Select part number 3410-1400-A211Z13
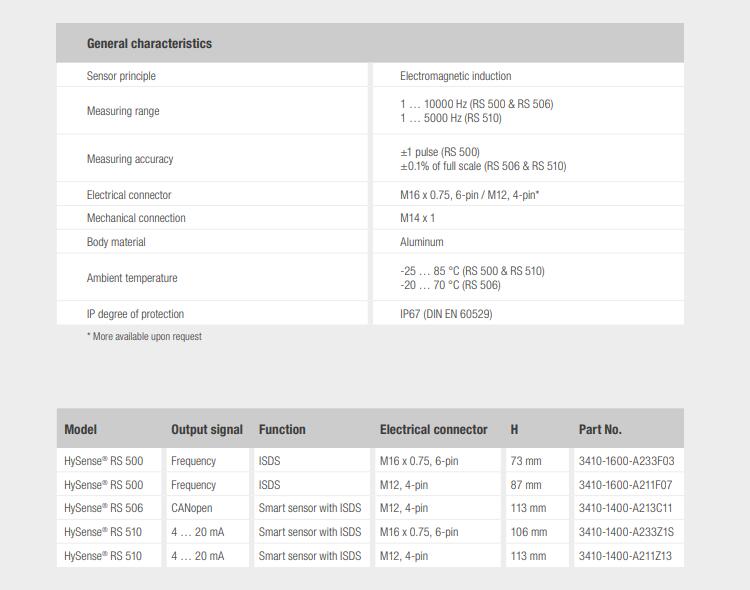This screenshot has width=750, height=590. [625, 556]
